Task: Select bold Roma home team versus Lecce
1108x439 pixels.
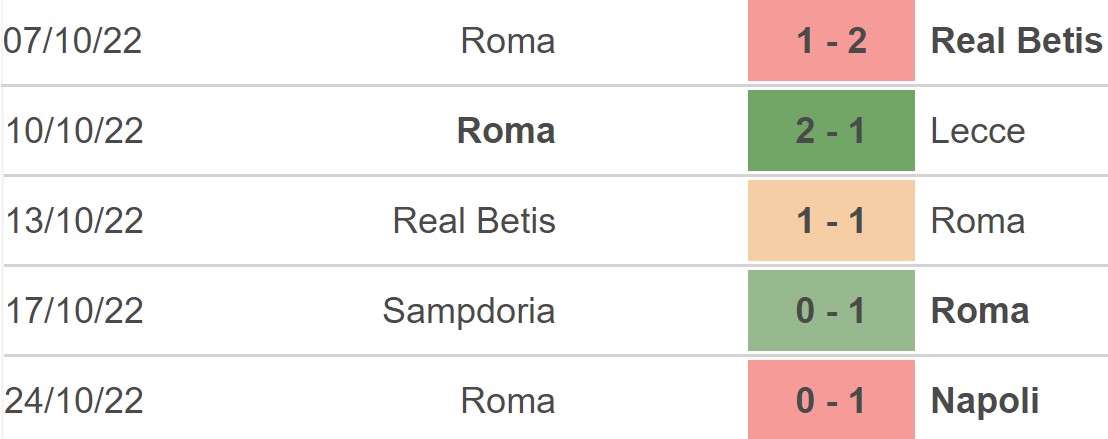Action: pos(506,131)
